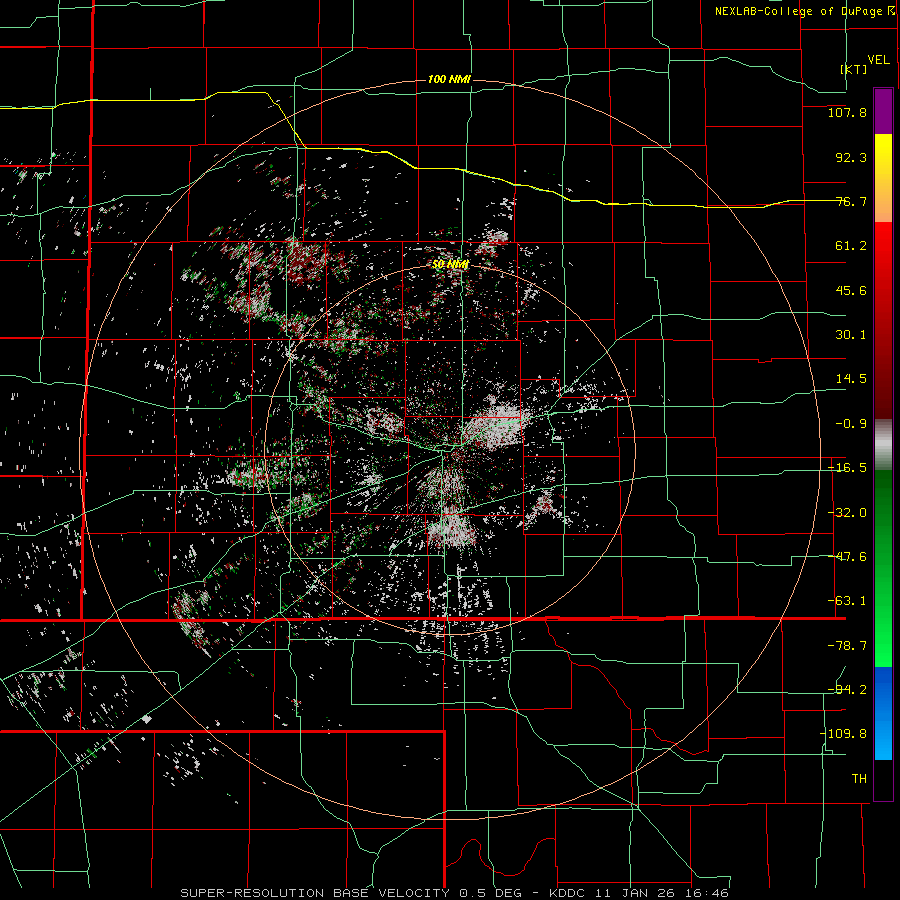This screenshot has height=900, width=900.
Task: Click the -16.5 velocity scale value
Action: coord(847,468)
